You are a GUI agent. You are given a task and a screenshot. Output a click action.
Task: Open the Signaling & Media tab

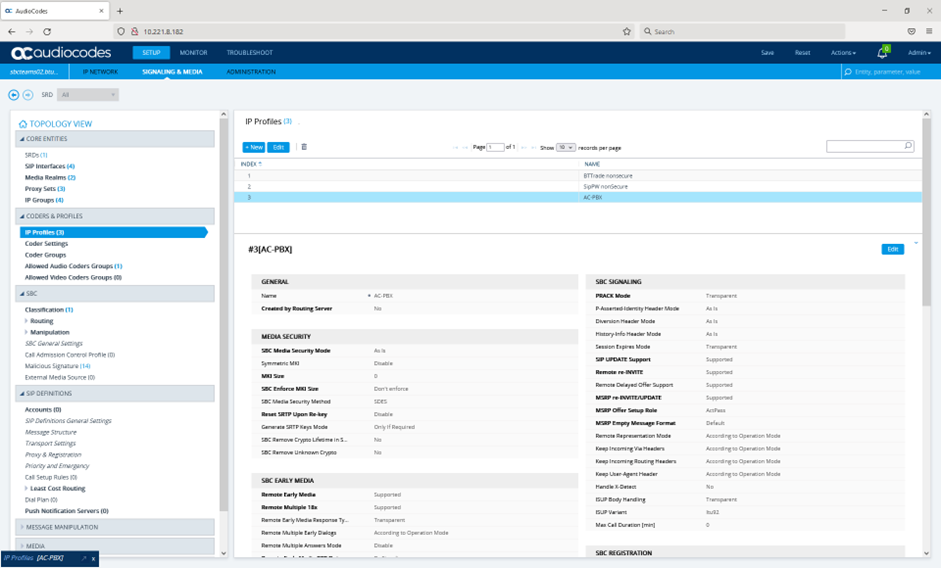(x=172, y=72)
